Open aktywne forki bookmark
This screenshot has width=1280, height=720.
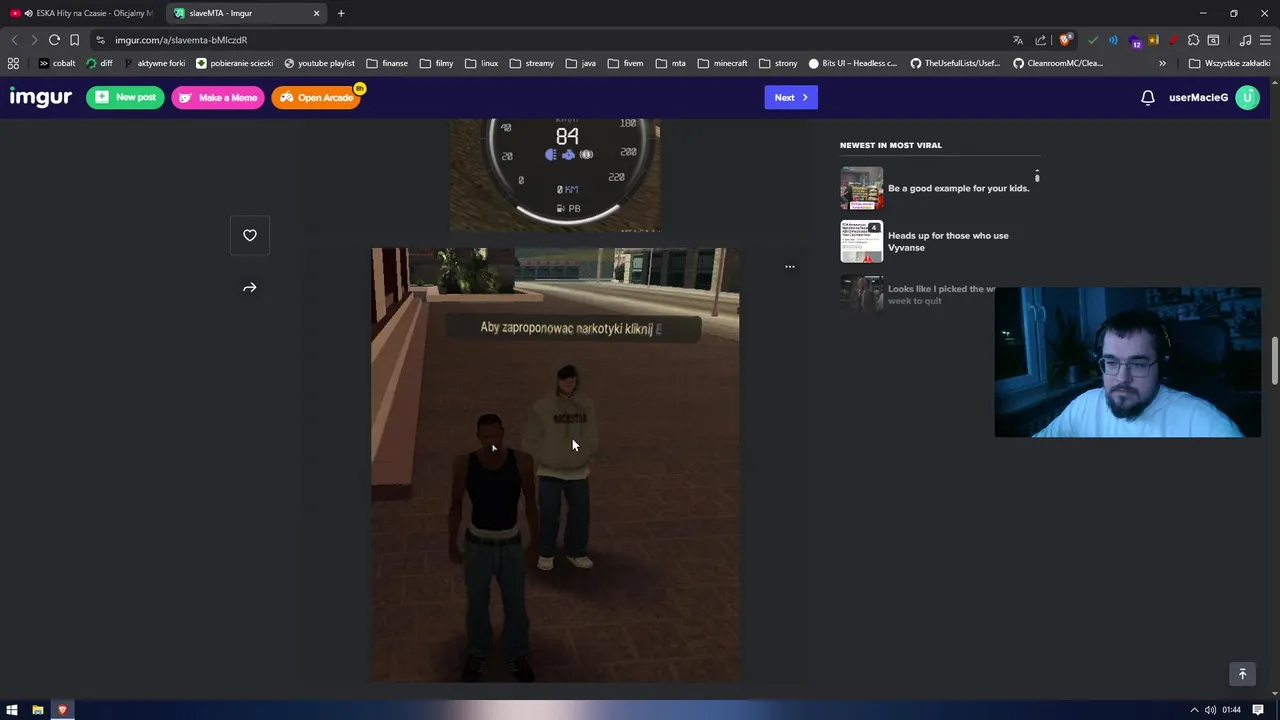click(x=154, y=63)
